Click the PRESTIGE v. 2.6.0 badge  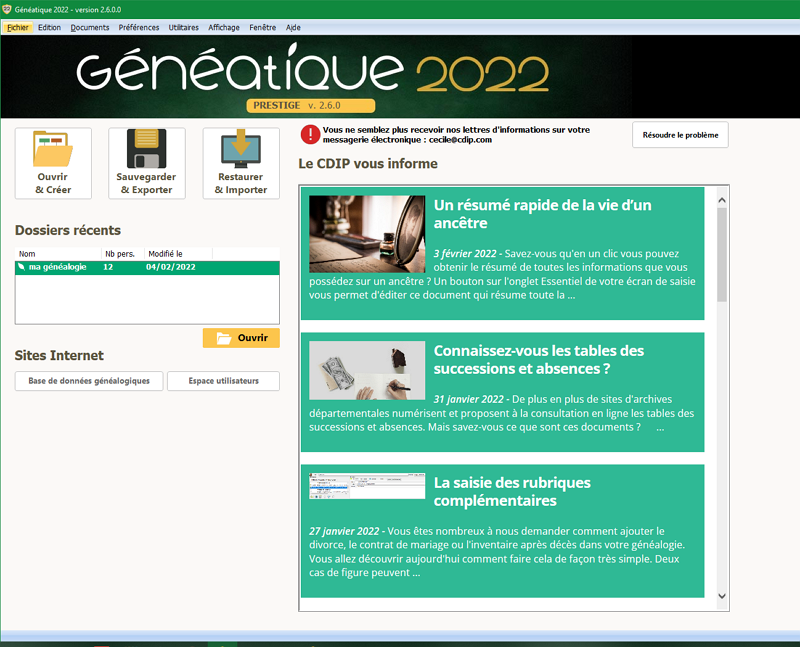click(x=311, y=106)
